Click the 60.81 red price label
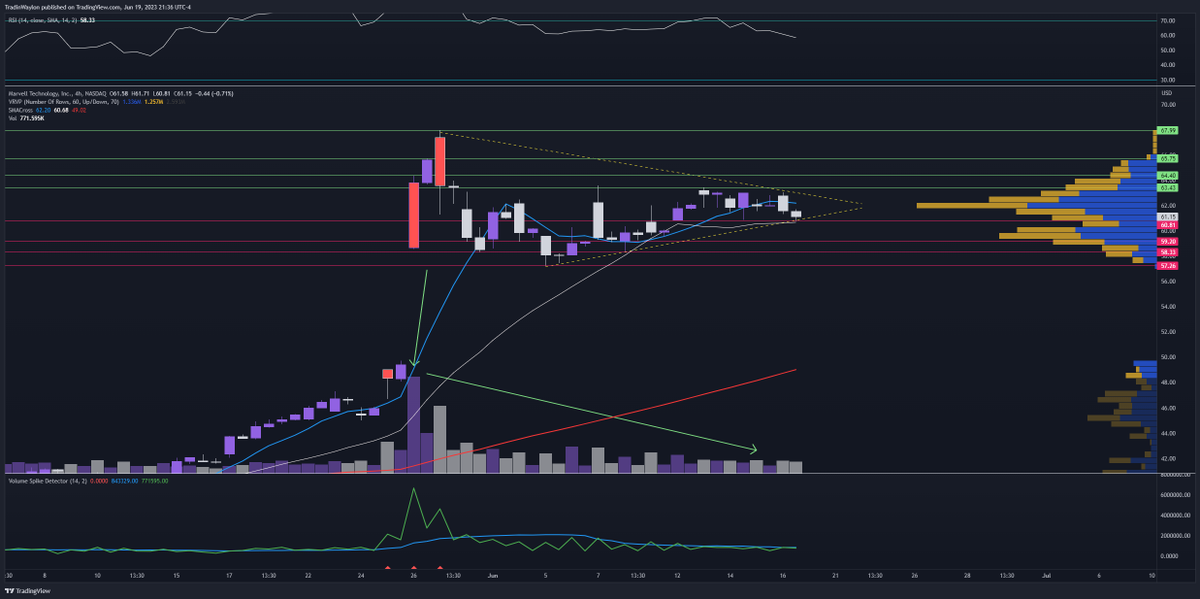Screen dimensions: 1200x599 point(1167,225)
